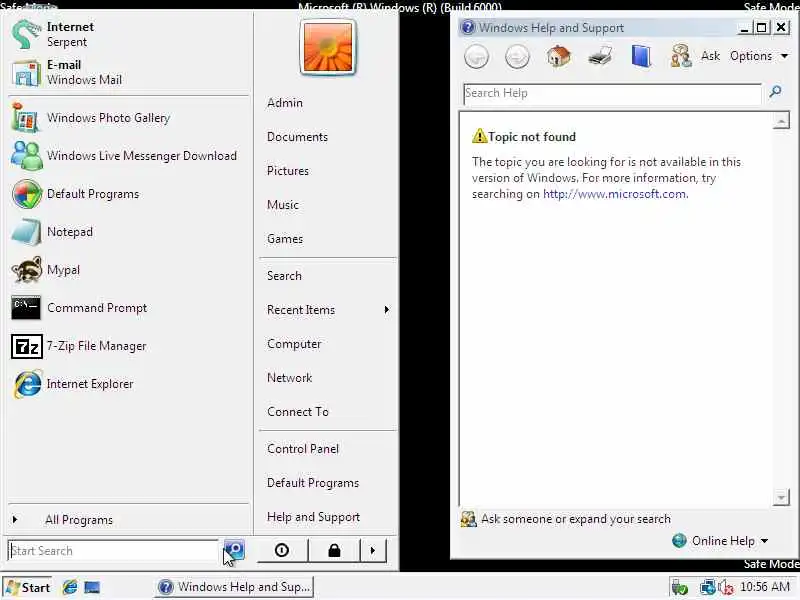Click the network tray icon

[707, 587]
